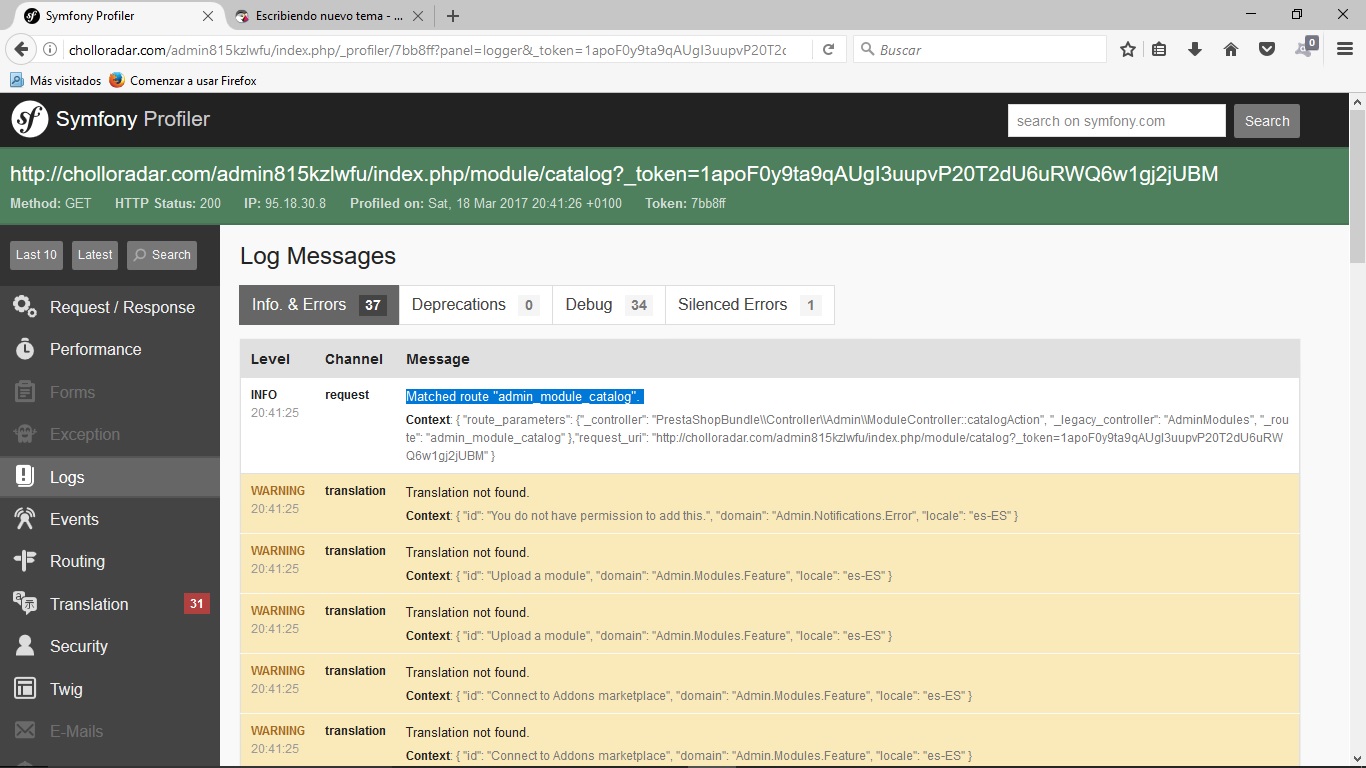Open the E-Mails panel
Screen dimensions: 1366x768
click(110, 731)
